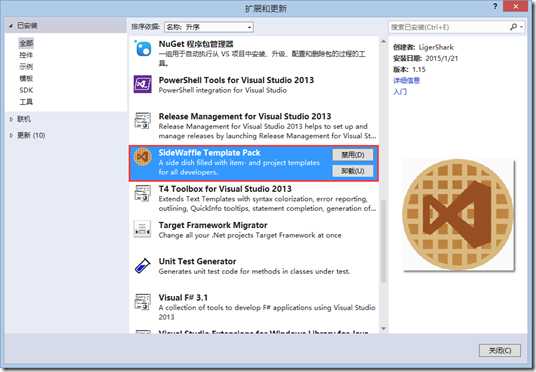This screenshot has width=536, height=372.
Task: Select T4 Toolbox for Visual Studio 2013
Action: click(x=225, y=189)
